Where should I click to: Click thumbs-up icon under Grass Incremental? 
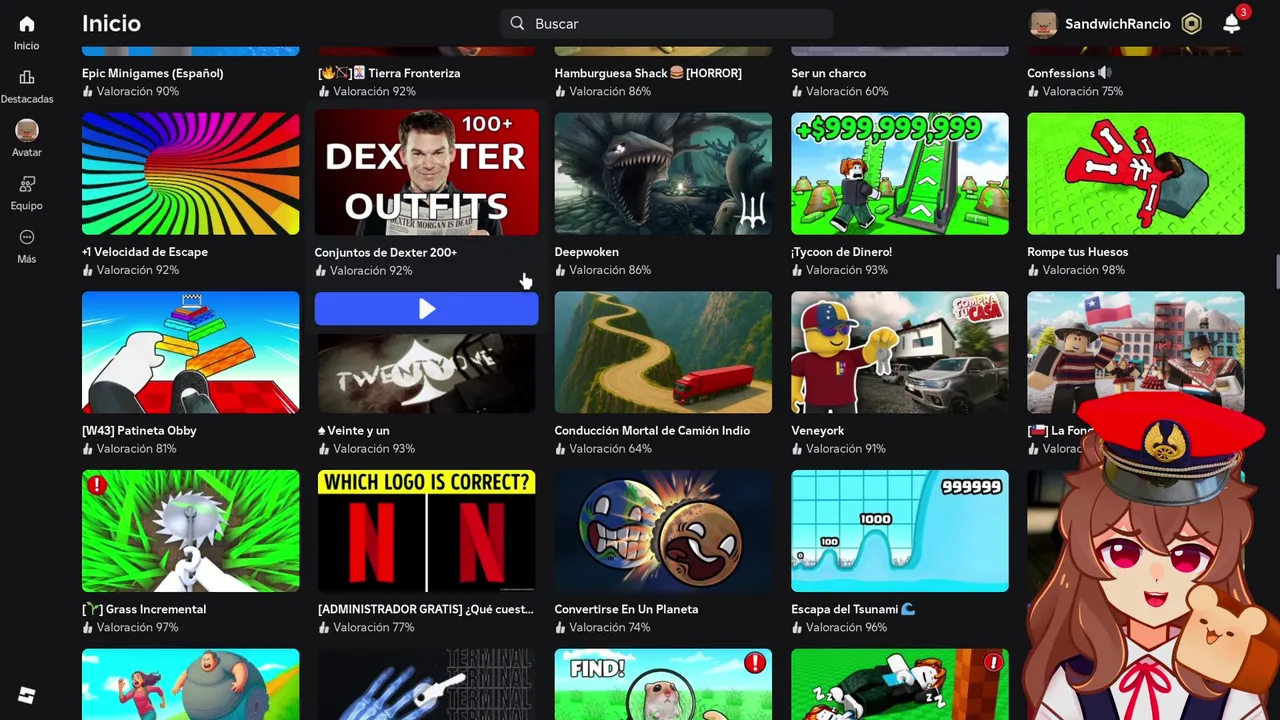point(88,627)
